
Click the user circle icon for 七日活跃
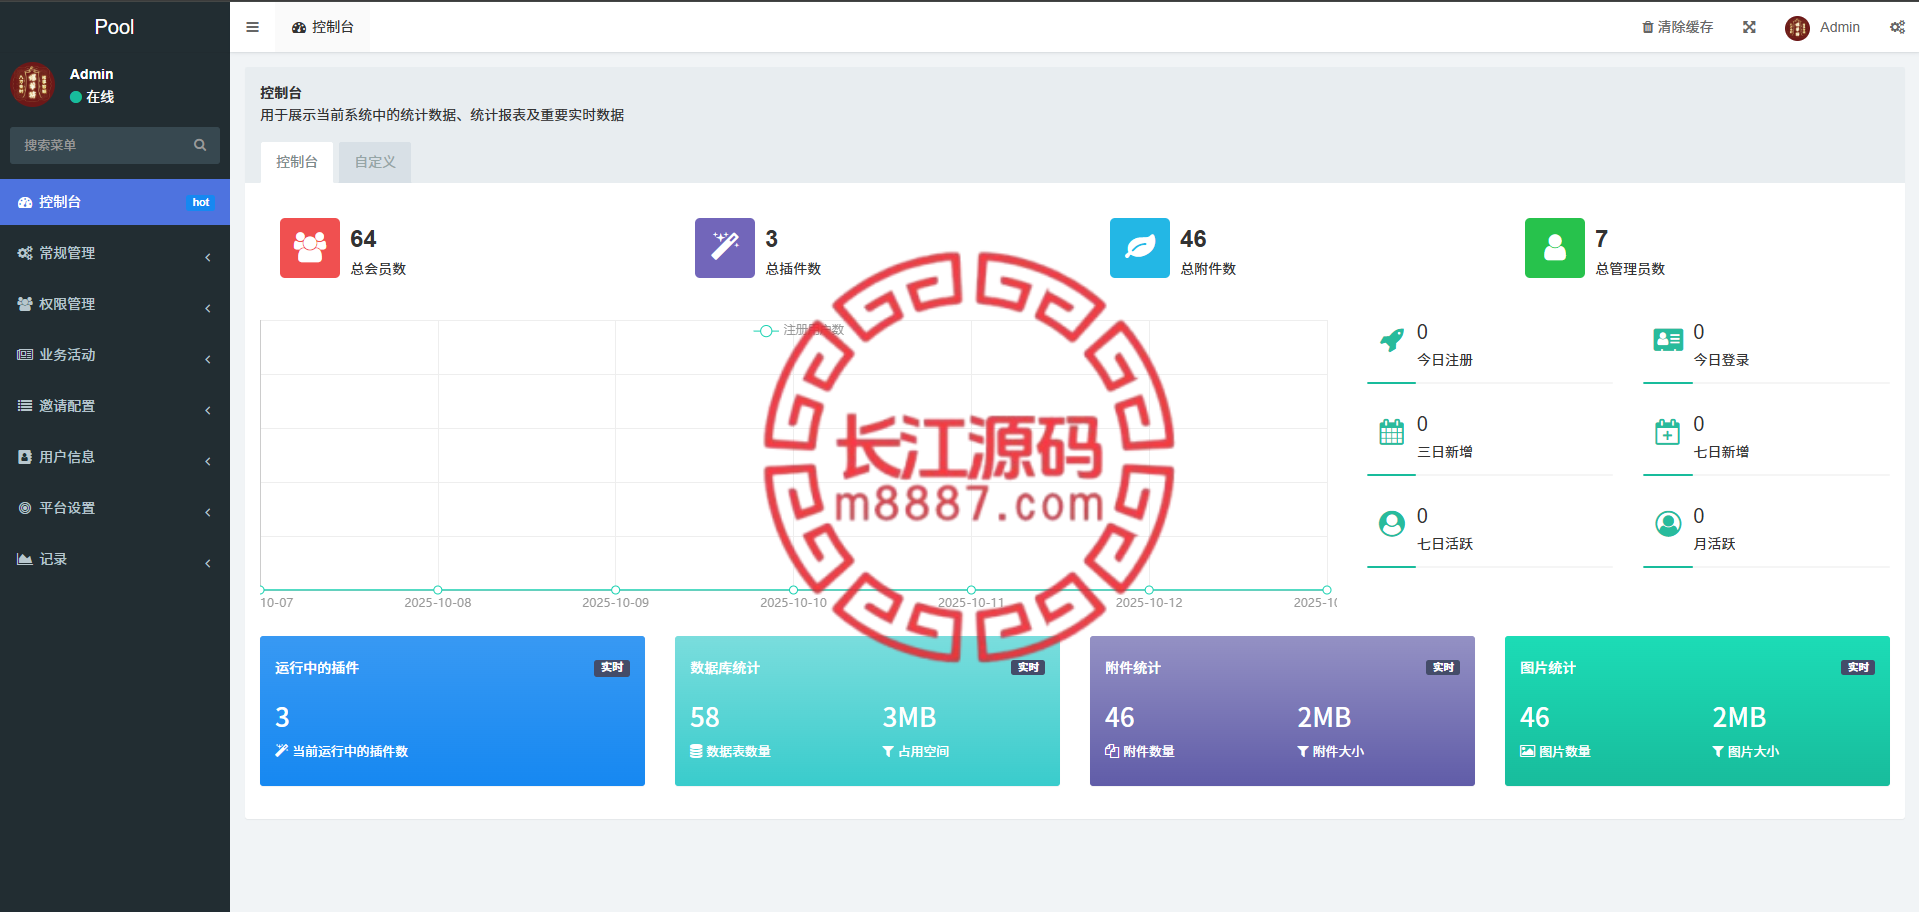(1392, 524)
